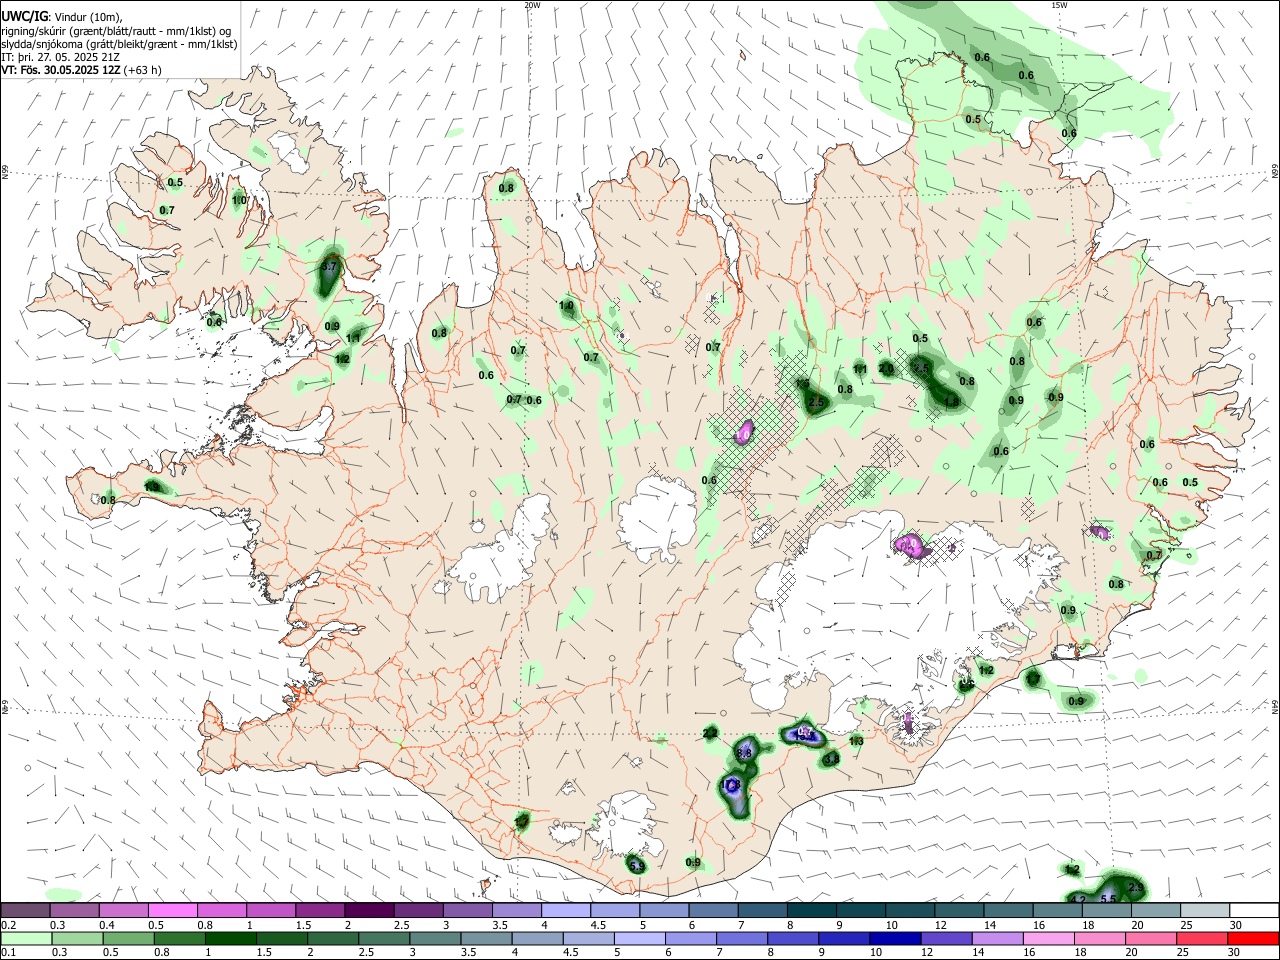Select the pale green 0.1–0.3 legend swatch
The height and width of the screenshot is (960, 1280).
25,939
